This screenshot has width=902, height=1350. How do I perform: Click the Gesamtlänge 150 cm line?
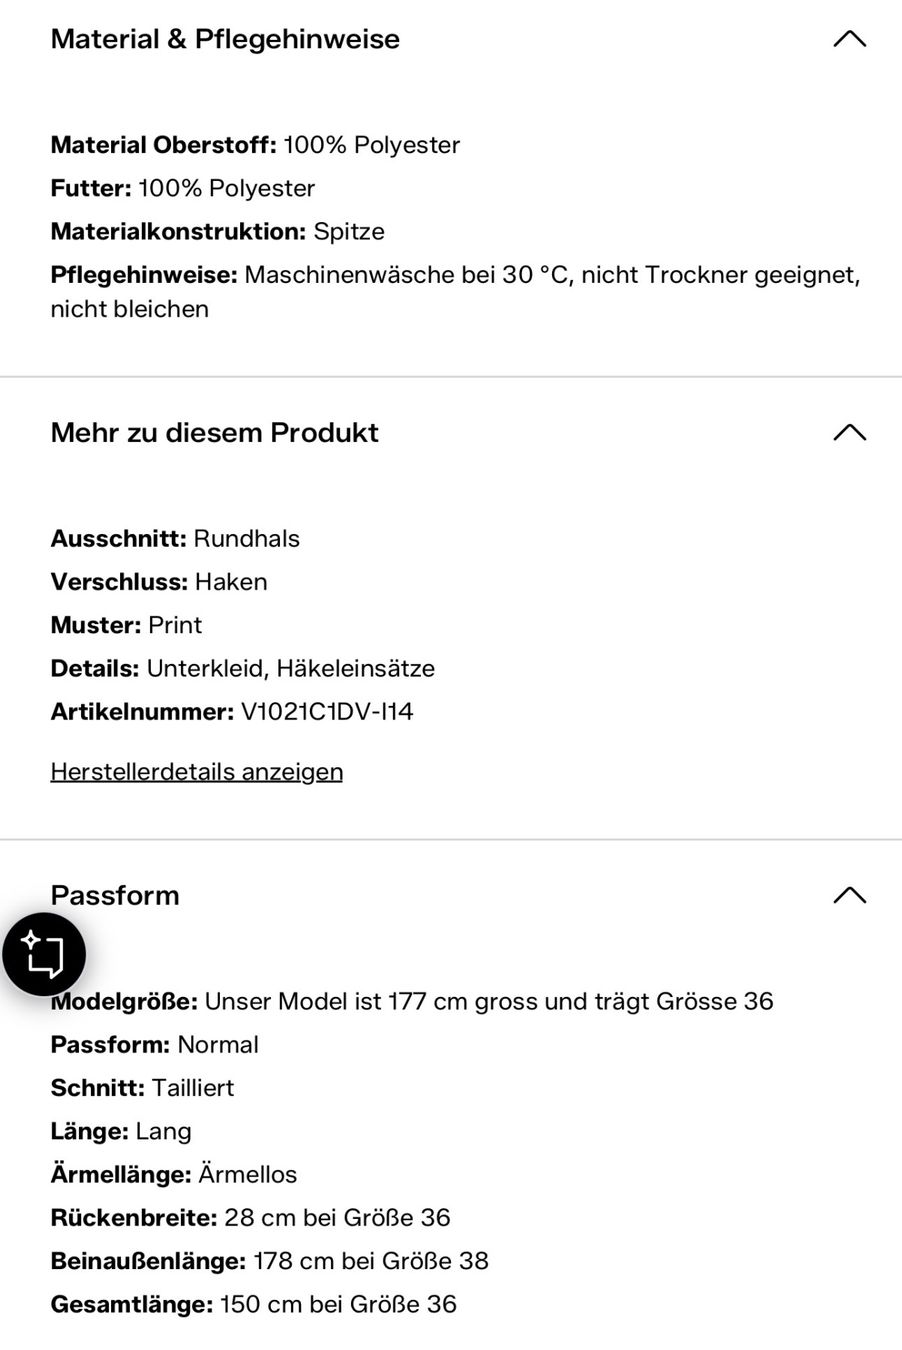point(254,1304)
